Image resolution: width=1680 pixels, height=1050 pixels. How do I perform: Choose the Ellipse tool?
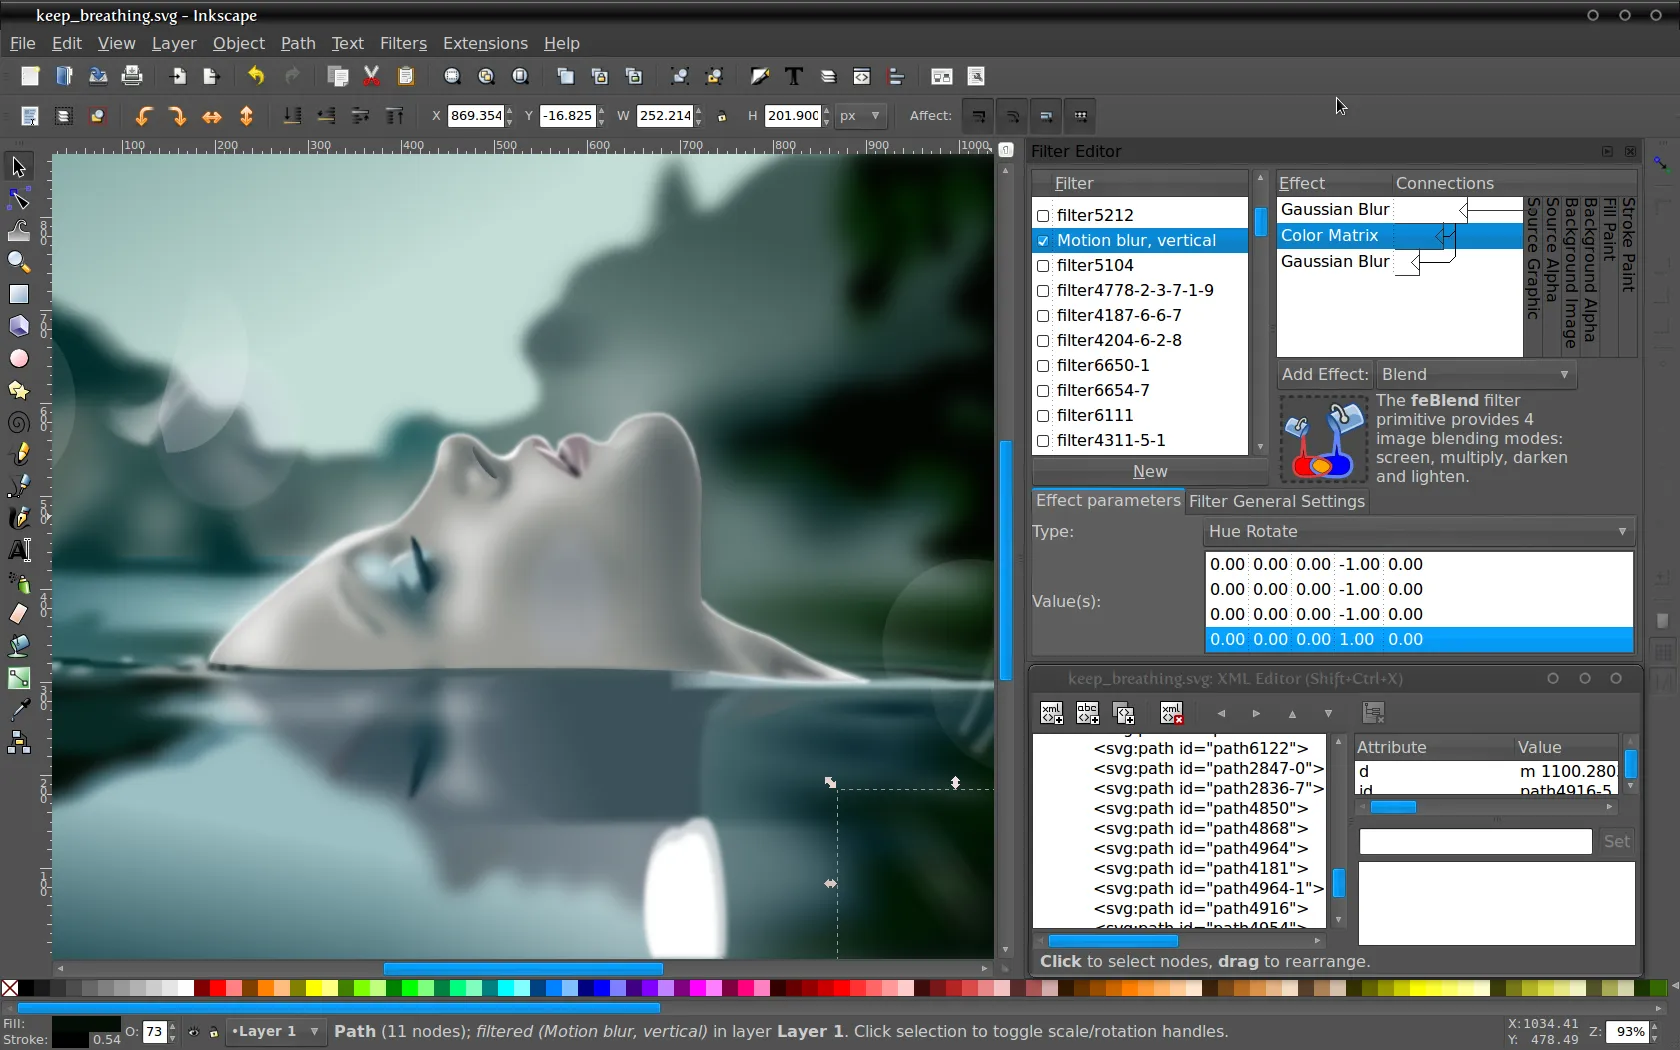(x=19, y=358)
